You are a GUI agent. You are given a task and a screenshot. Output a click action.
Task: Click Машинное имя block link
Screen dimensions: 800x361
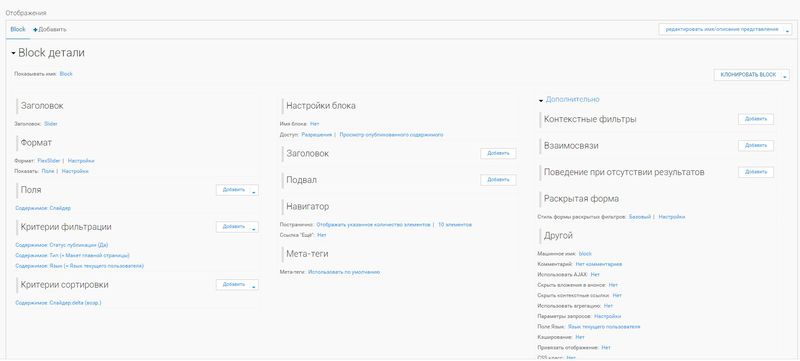[585, 253]
